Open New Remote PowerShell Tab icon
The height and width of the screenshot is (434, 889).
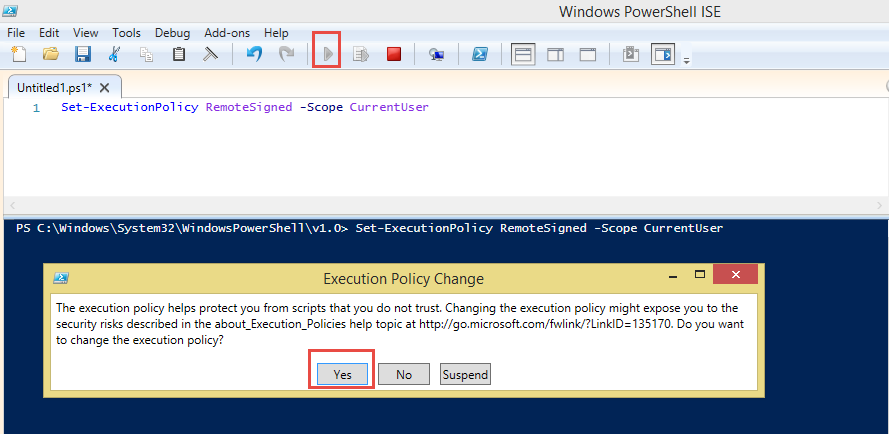[437, 54]
